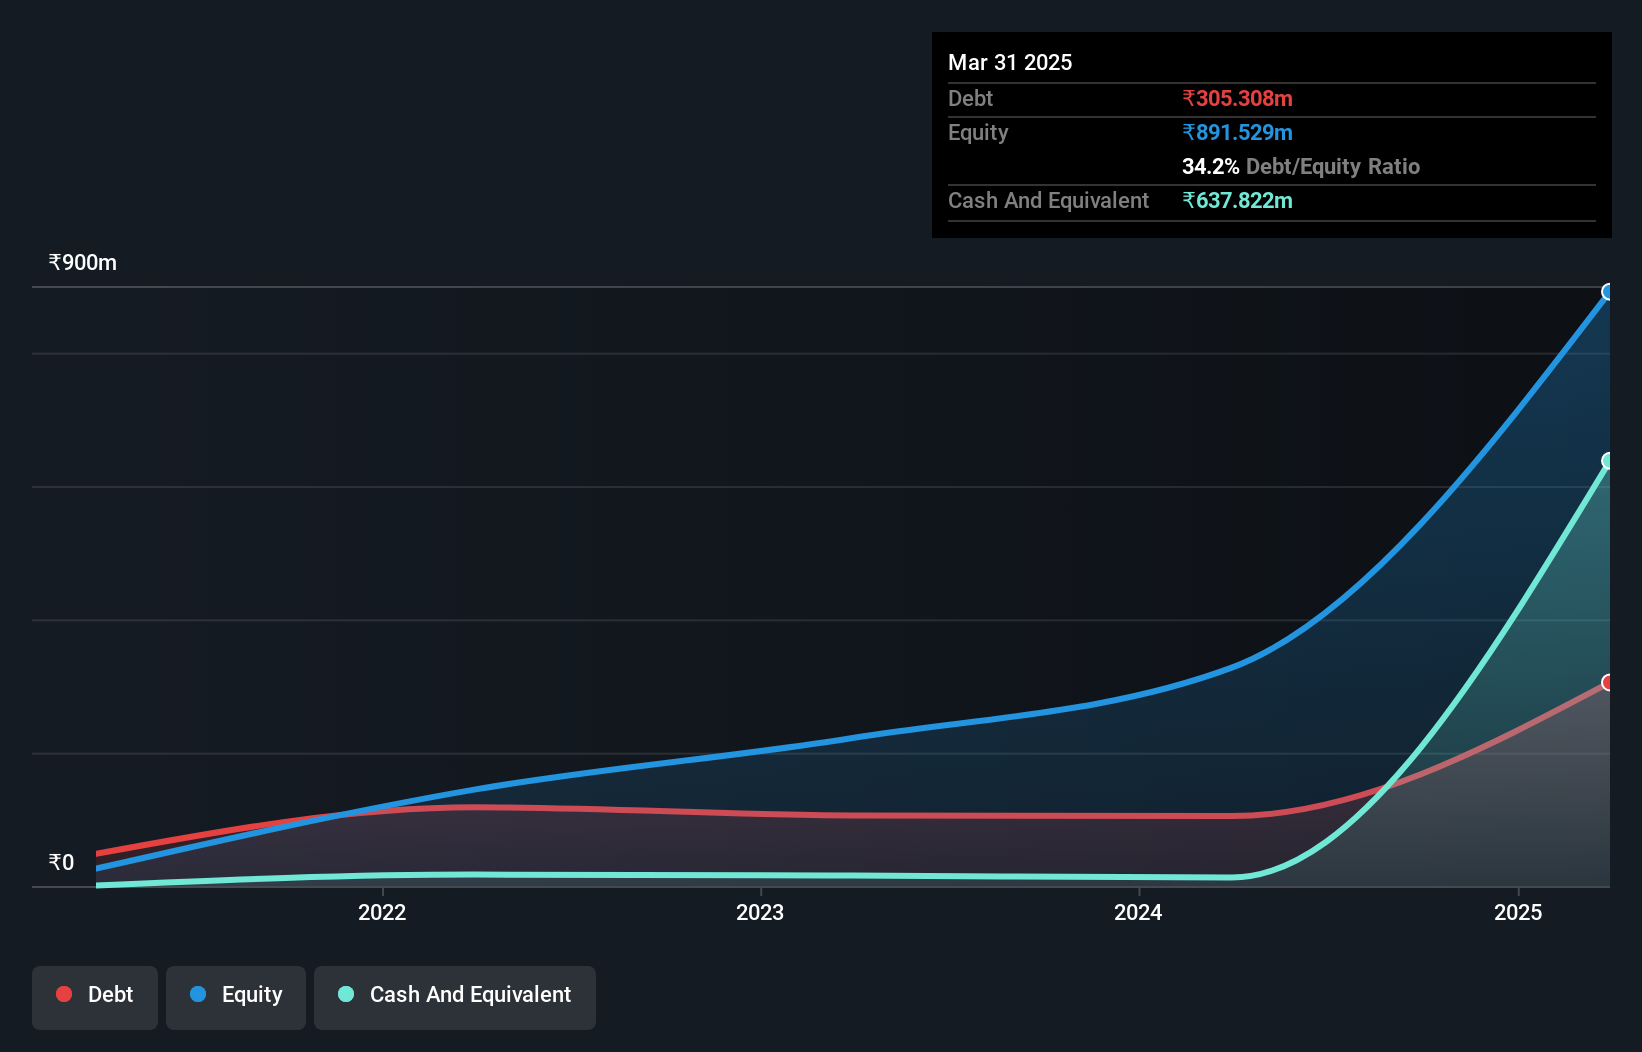Select the 2025 axis label
Screen dimensions: 1642x1052
tap(1518, 912)
